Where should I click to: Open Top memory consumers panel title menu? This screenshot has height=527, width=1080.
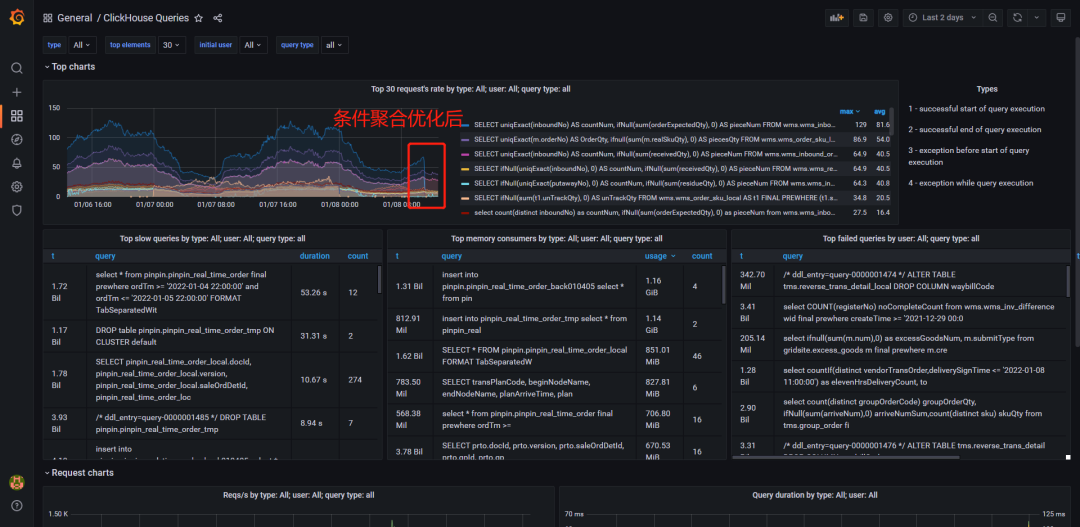(557, 238)
